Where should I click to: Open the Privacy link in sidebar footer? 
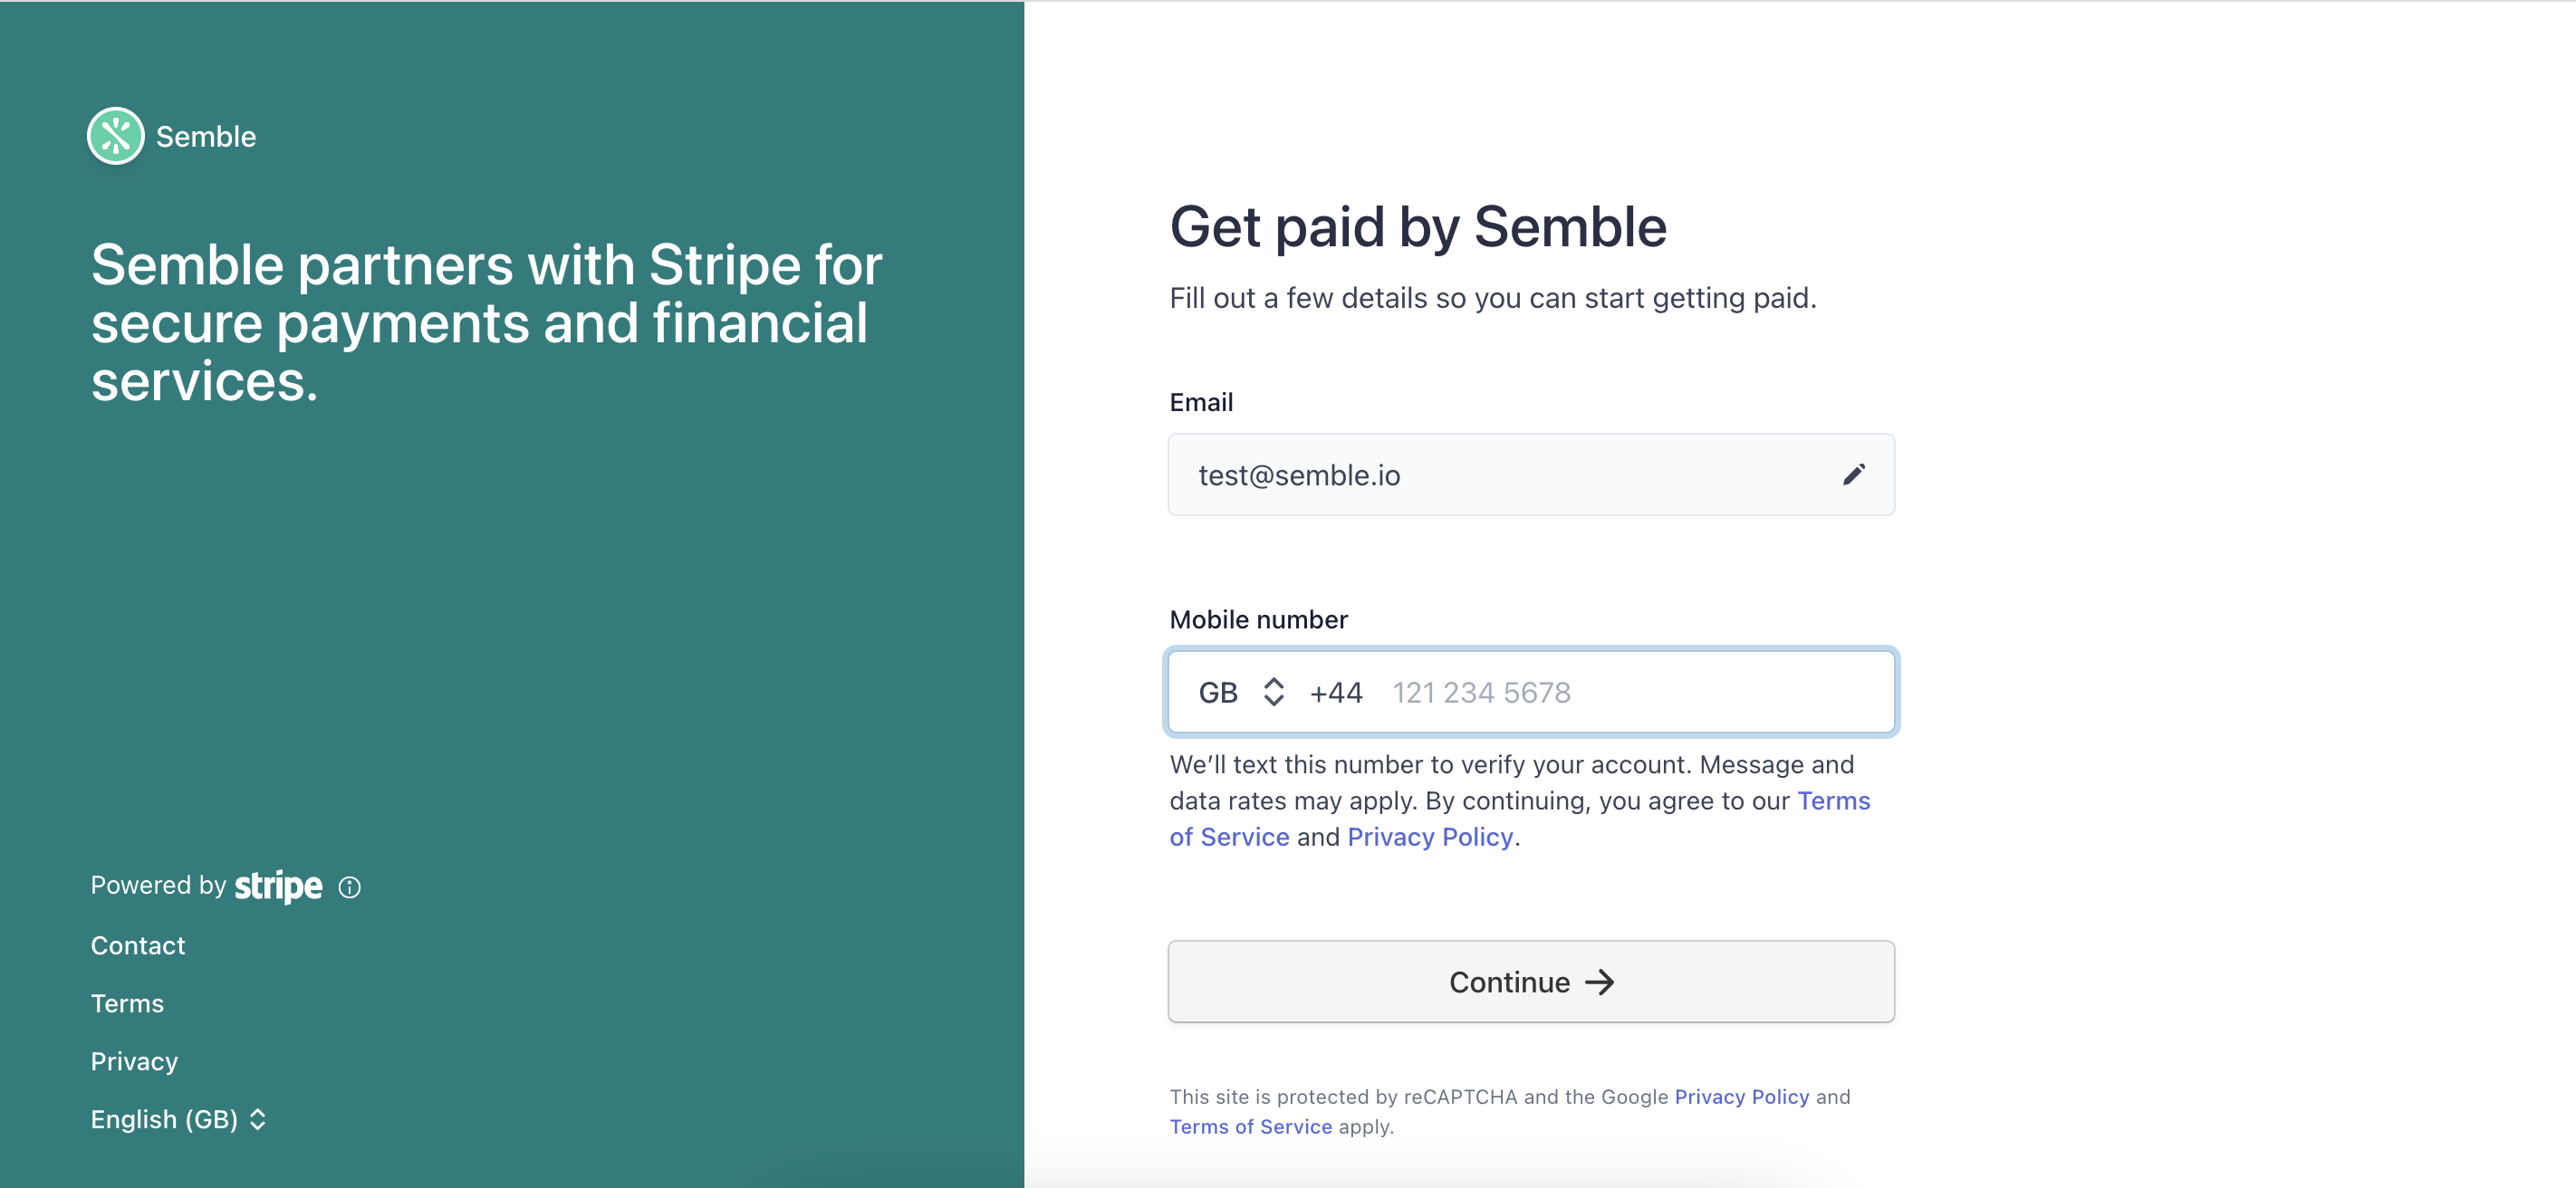134,1061
